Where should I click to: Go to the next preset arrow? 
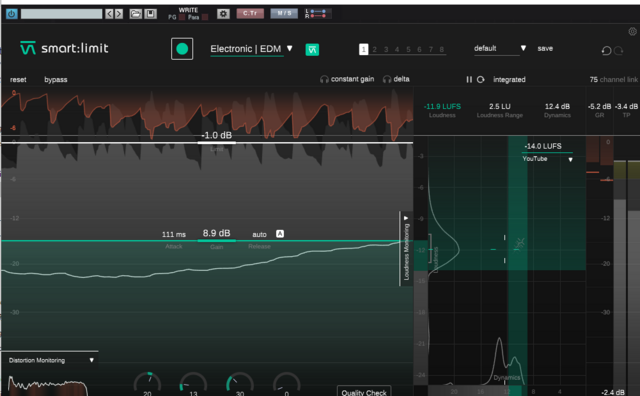pyautogui.click(x=119, y=14)
